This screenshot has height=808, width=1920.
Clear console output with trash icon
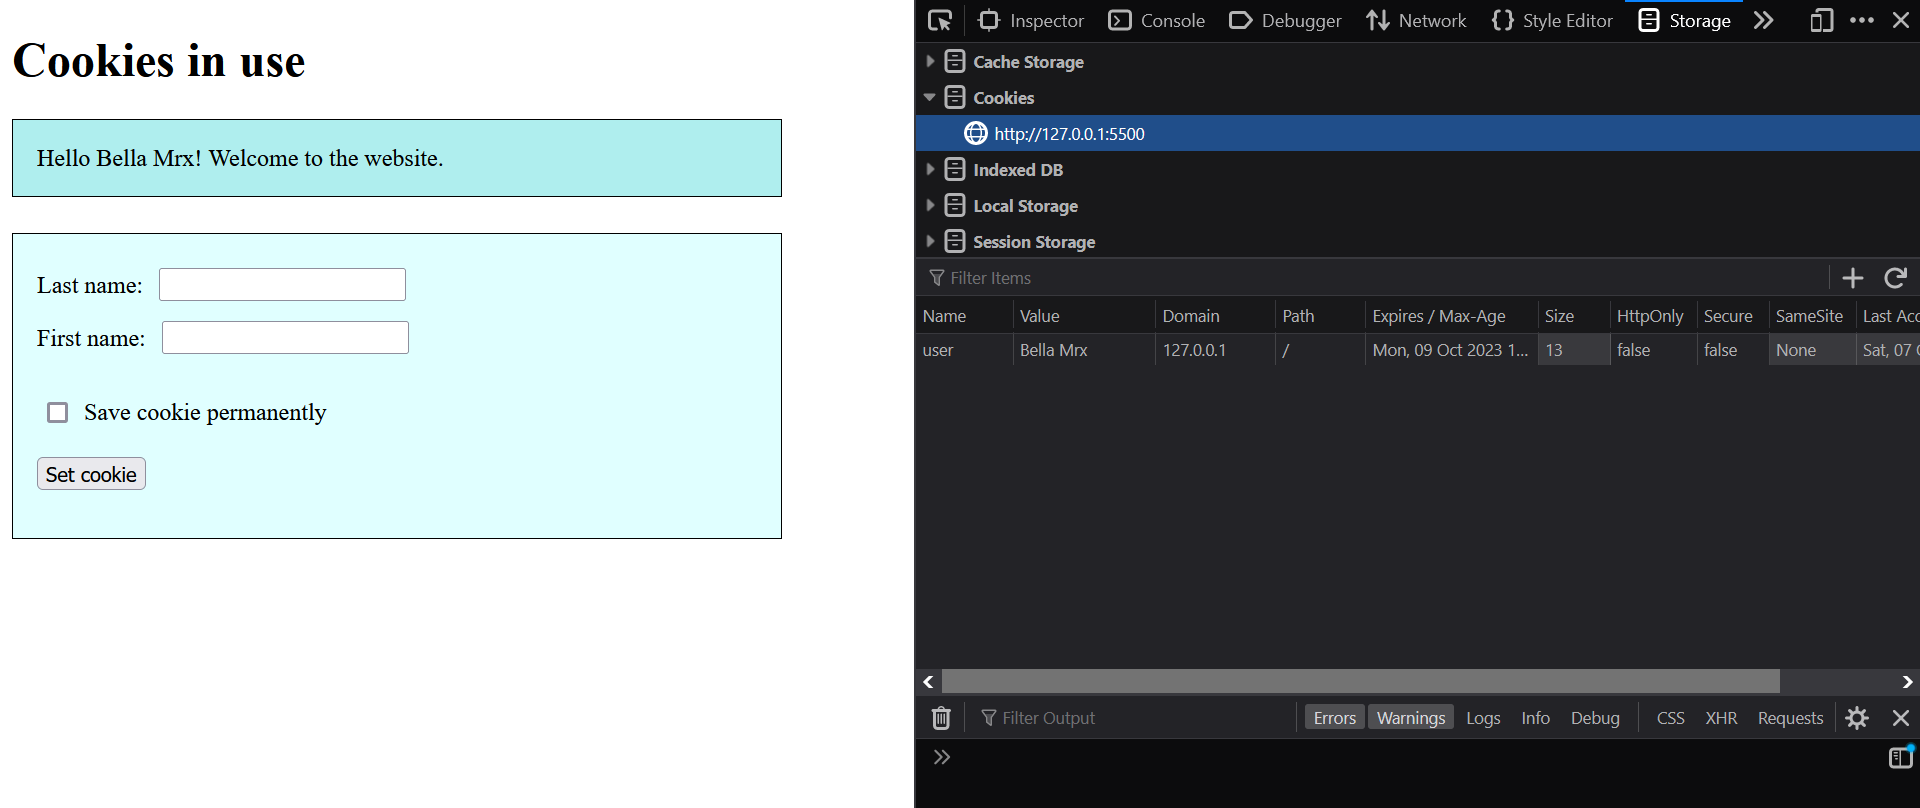pos(941,718)
